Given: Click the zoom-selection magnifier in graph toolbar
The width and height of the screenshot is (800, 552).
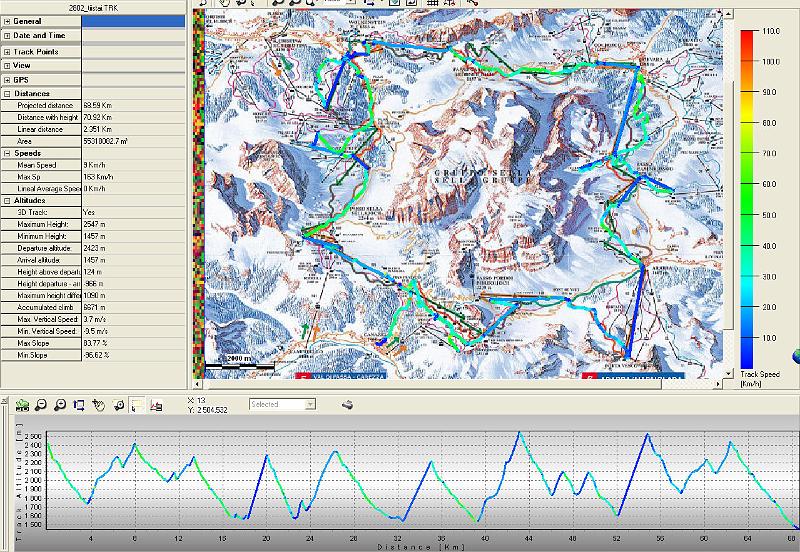Looking at the screenshot, I should [118, 406].
